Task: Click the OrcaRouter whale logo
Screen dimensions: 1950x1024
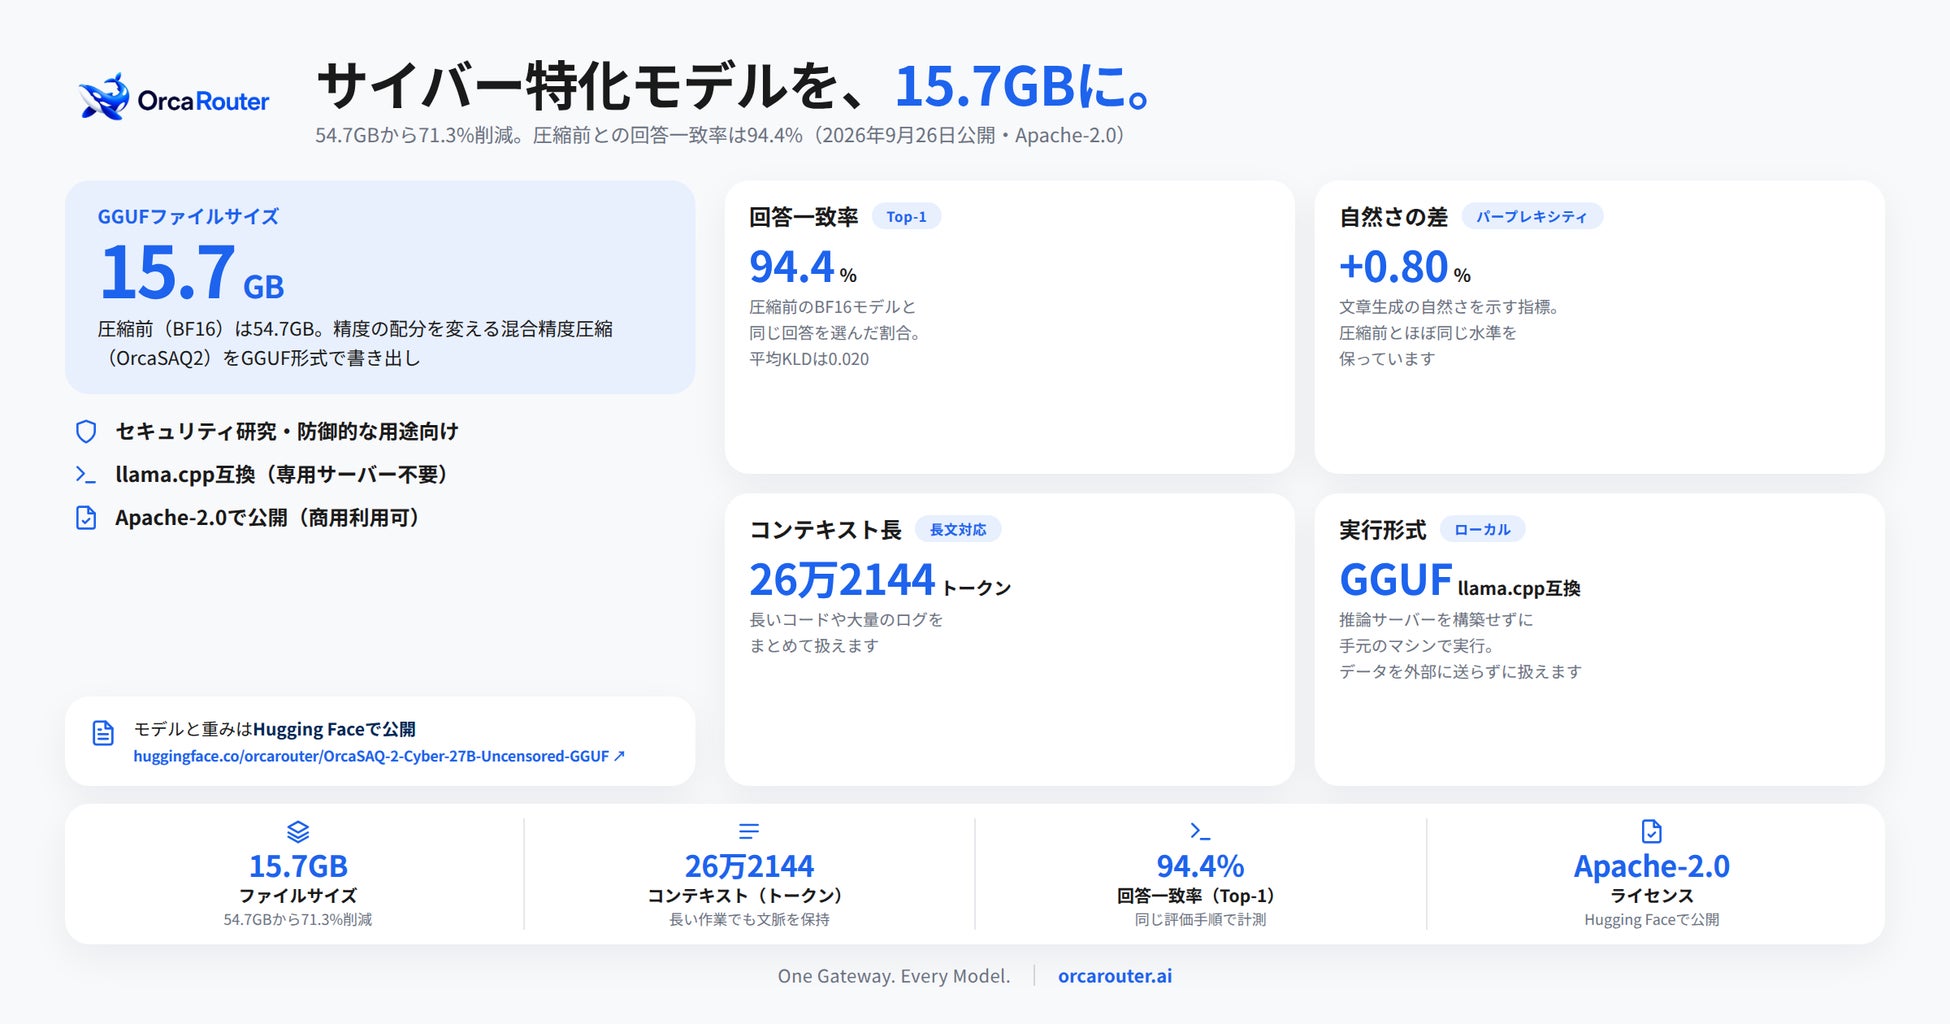Action: pos(104,98)
